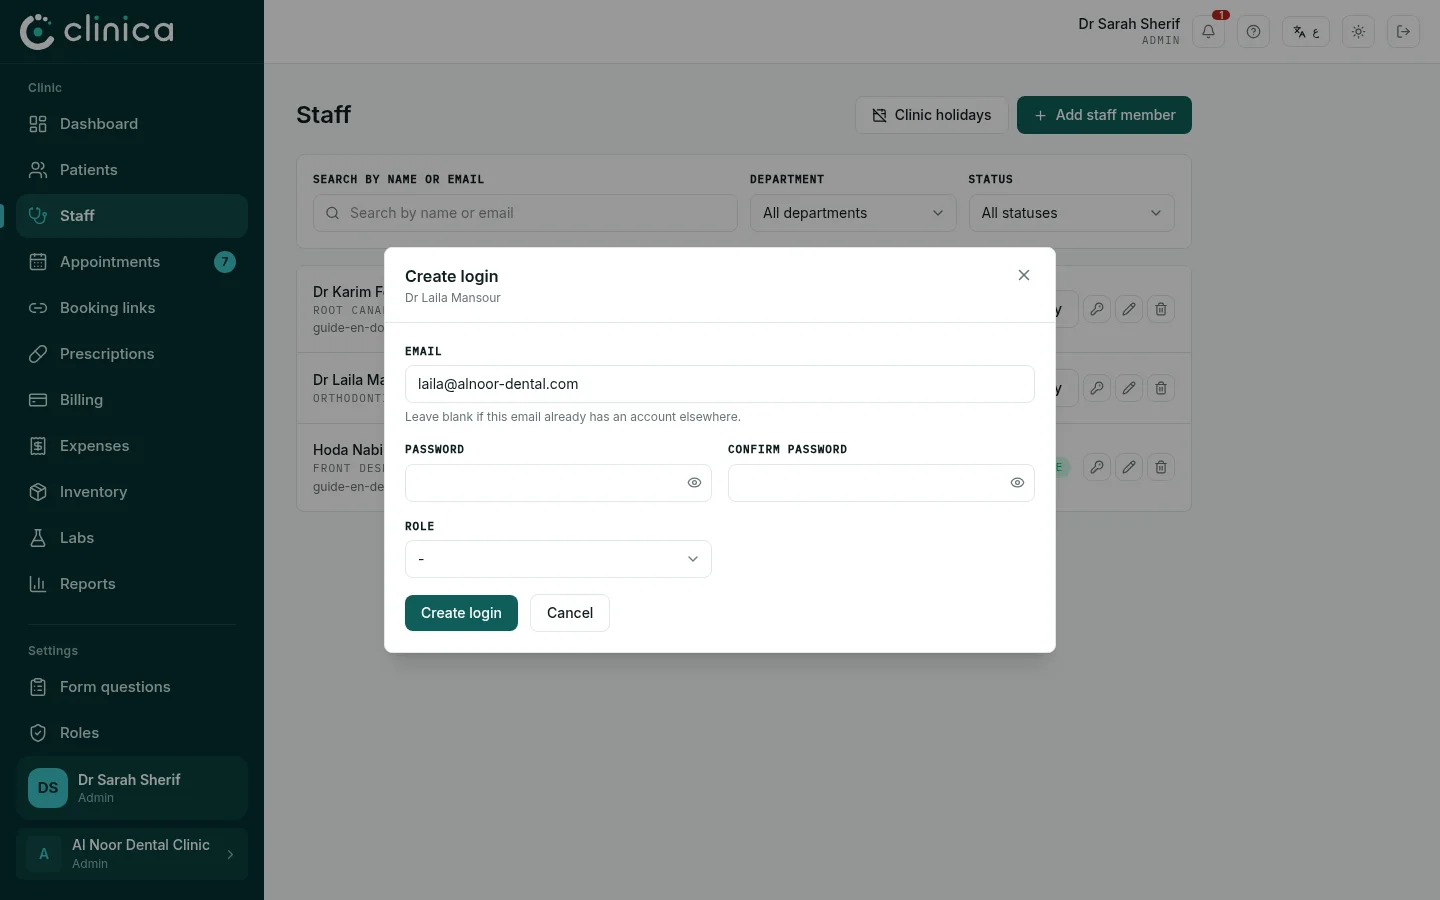Expand the All statuses filter
The image size is (1440, 900).
pos(1071,213)
